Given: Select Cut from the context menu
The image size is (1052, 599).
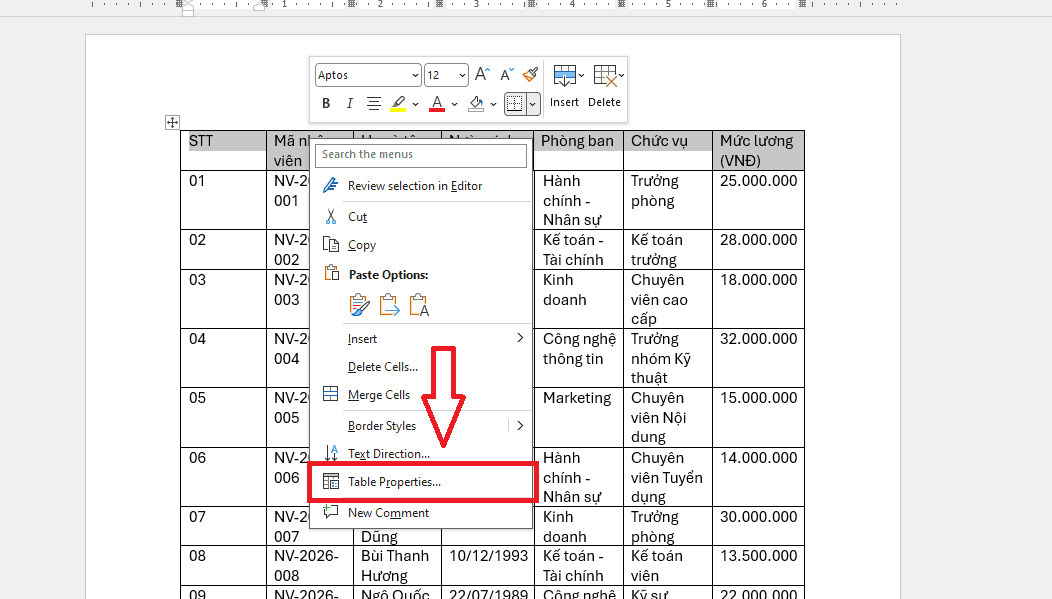Looking at the screenshot, I should [421, 217].
